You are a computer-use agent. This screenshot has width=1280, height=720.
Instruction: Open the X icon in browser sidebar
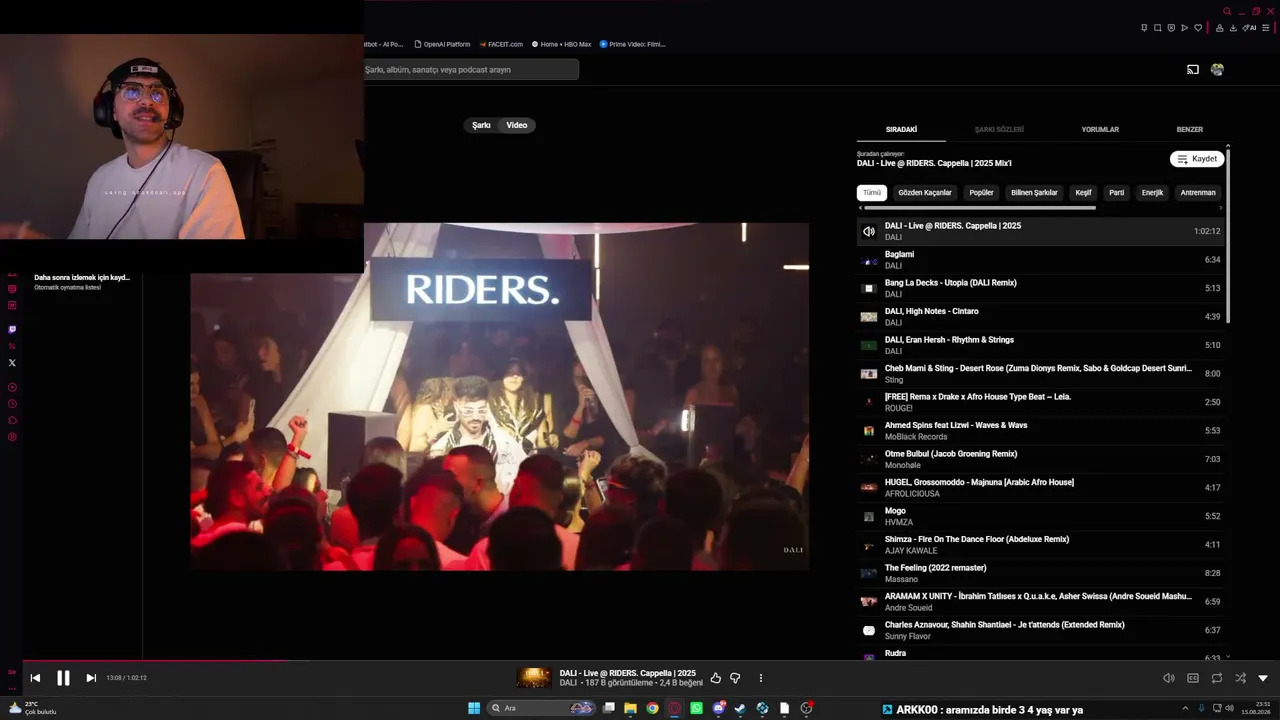point(12,363)
